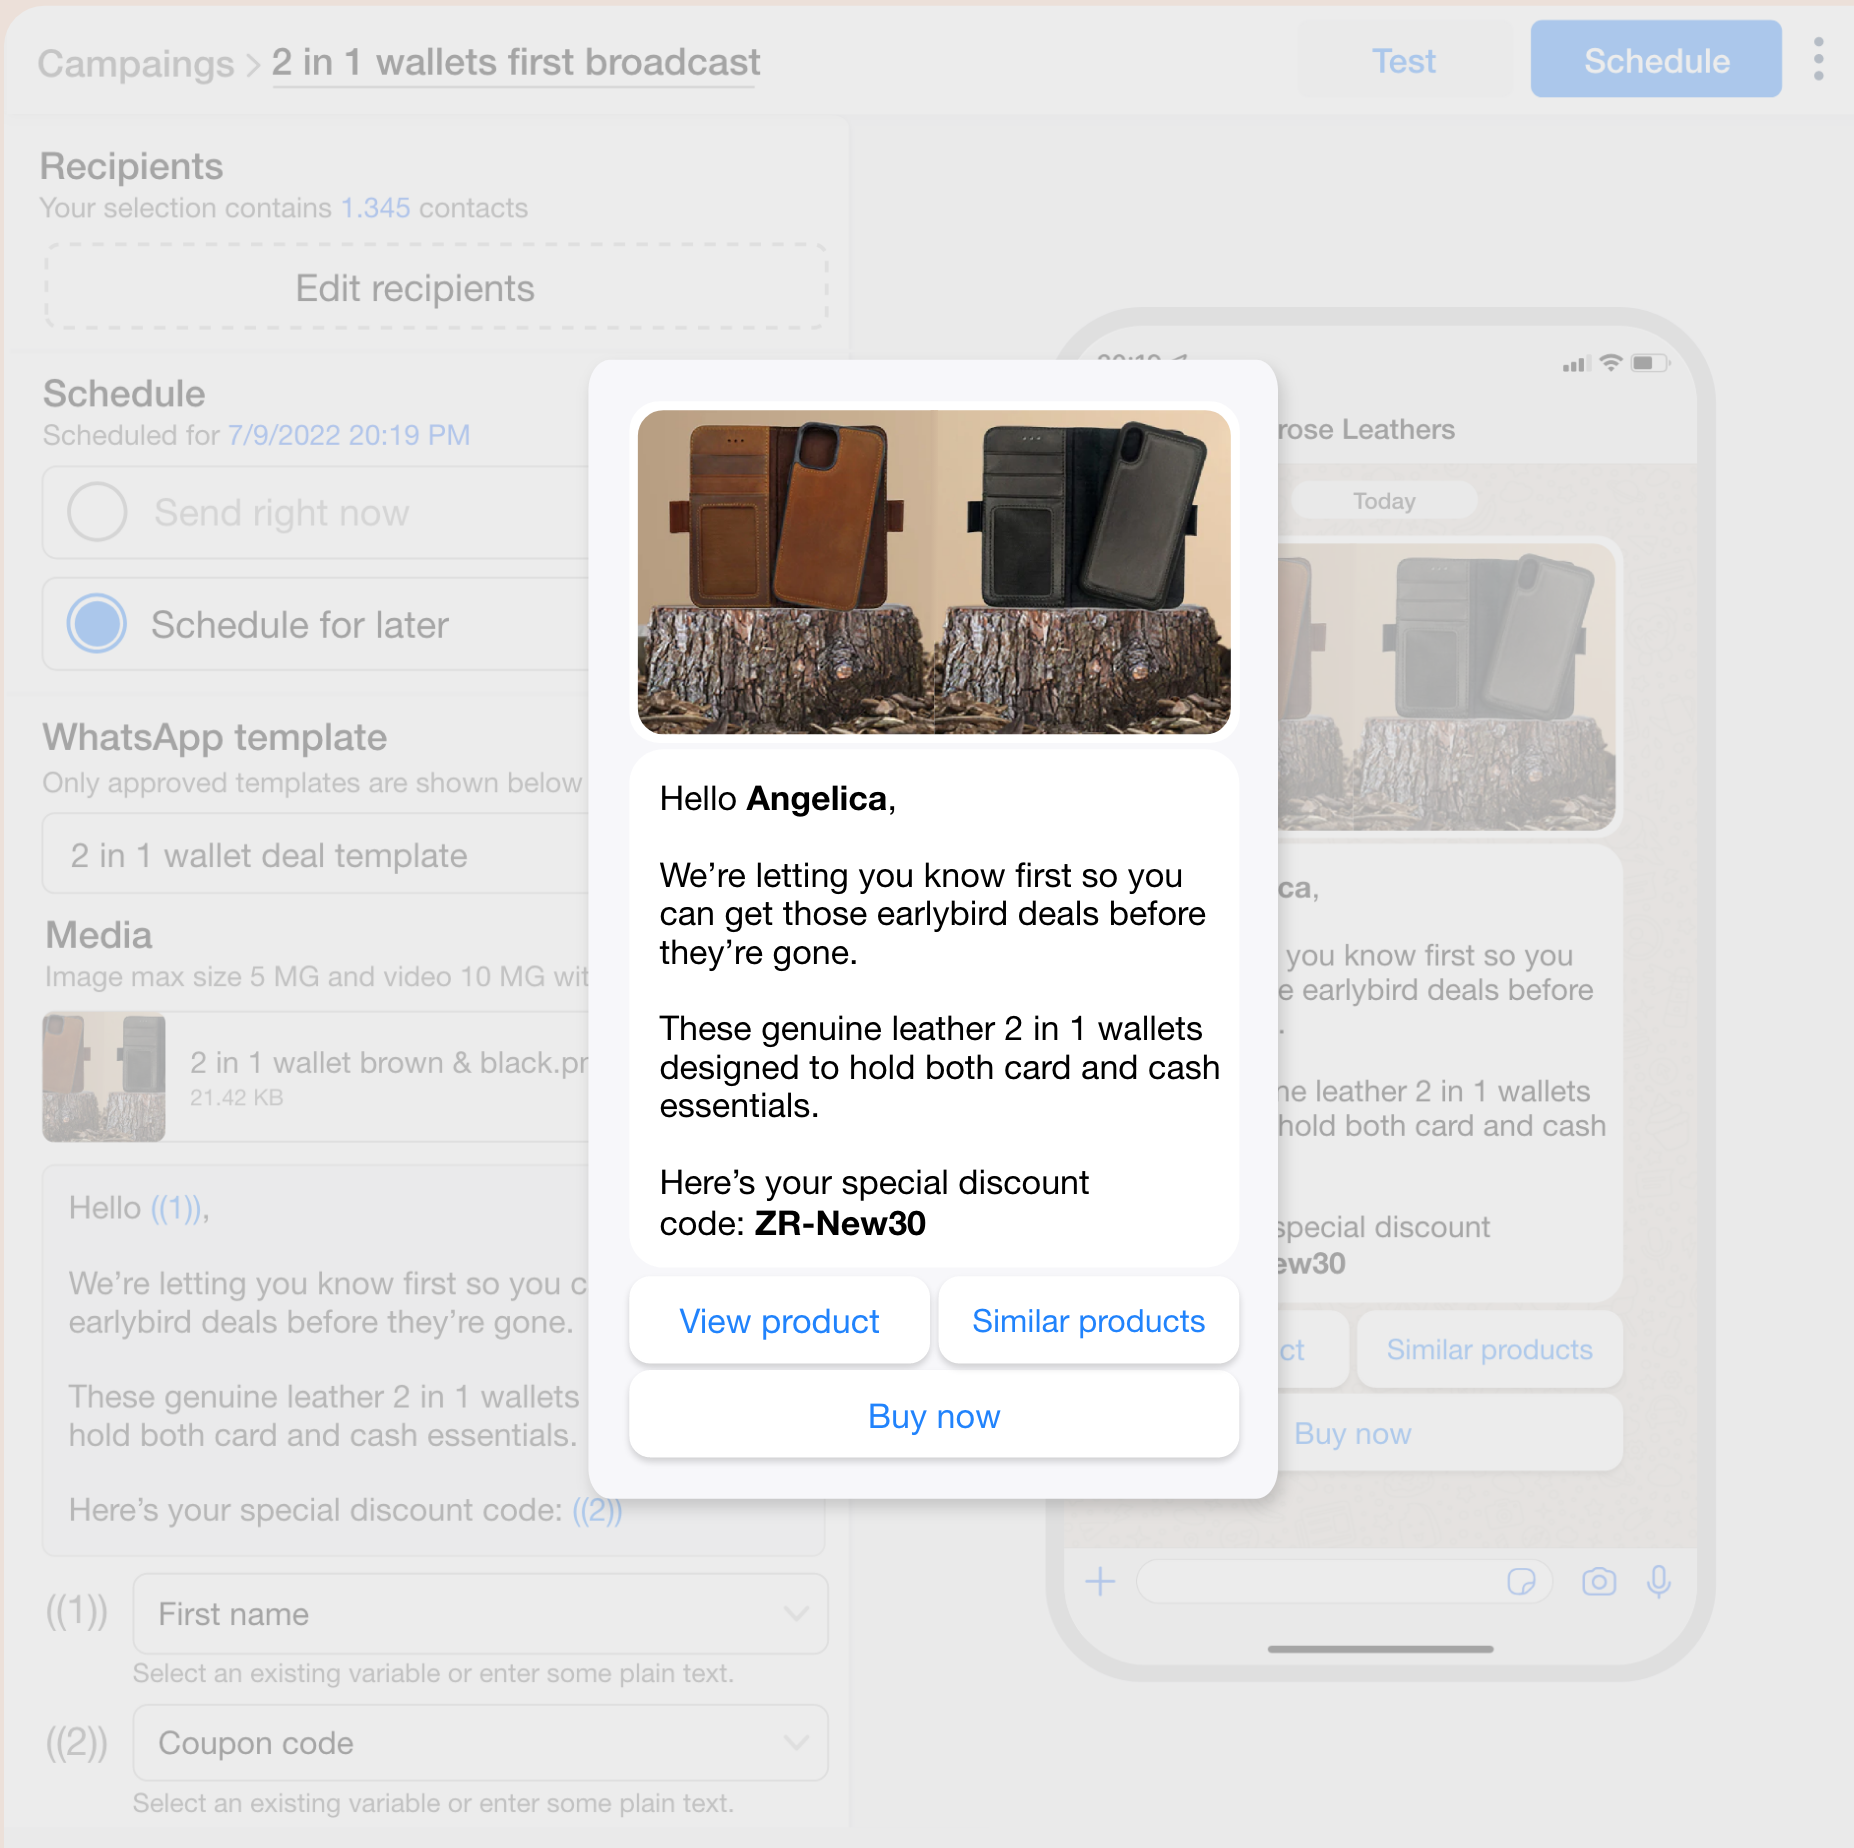
Task: Tap the plus attachment icon in phone preview
Action: [1100, 1581]
